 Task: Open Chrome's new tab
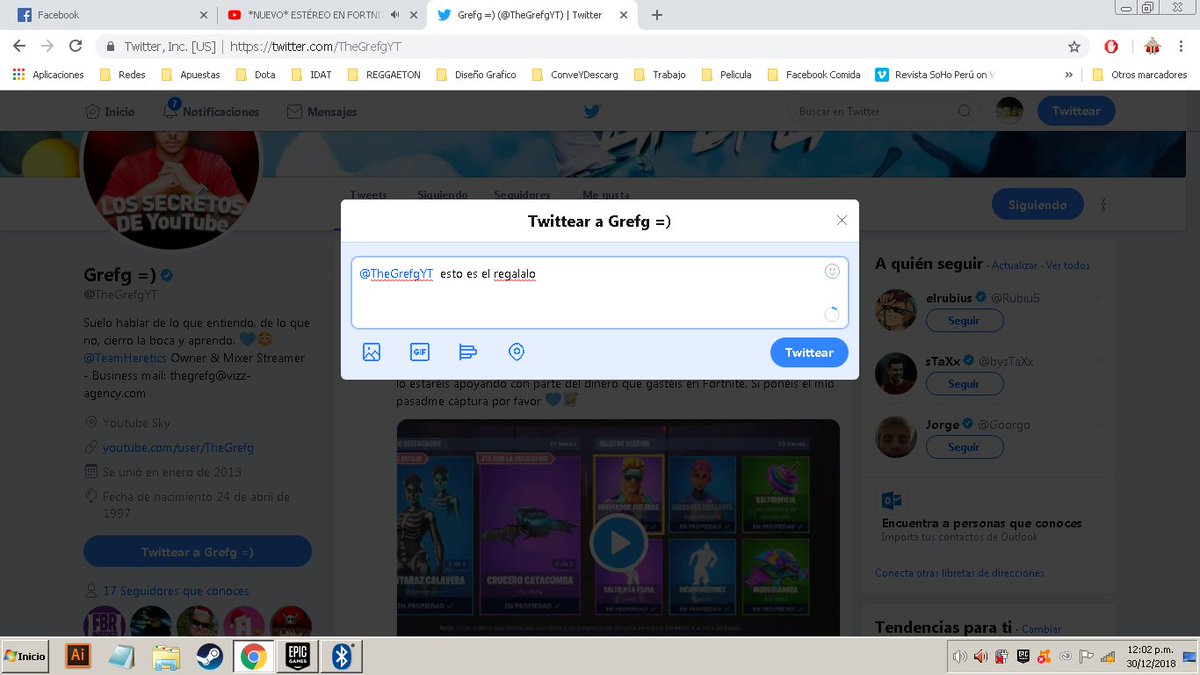[657, 15]
